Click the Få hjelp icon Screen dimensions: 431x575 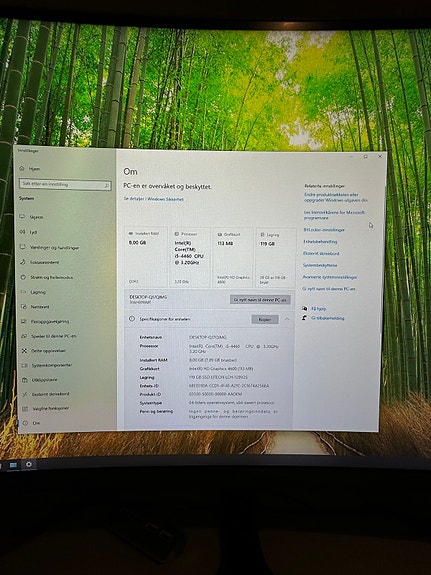coord(304,308)
